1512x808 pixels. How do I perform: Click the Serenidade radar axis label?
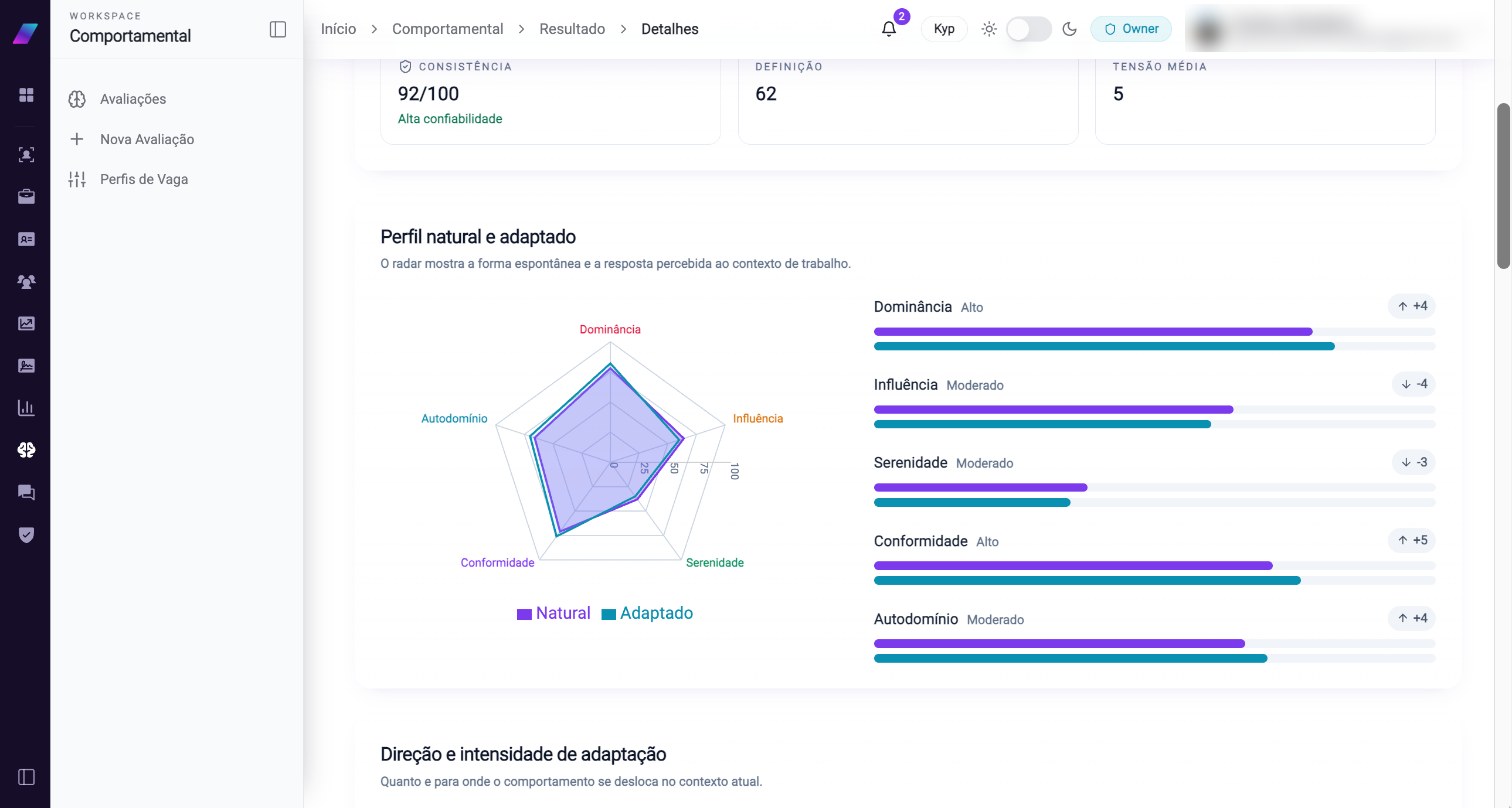(x=715, y=562)
